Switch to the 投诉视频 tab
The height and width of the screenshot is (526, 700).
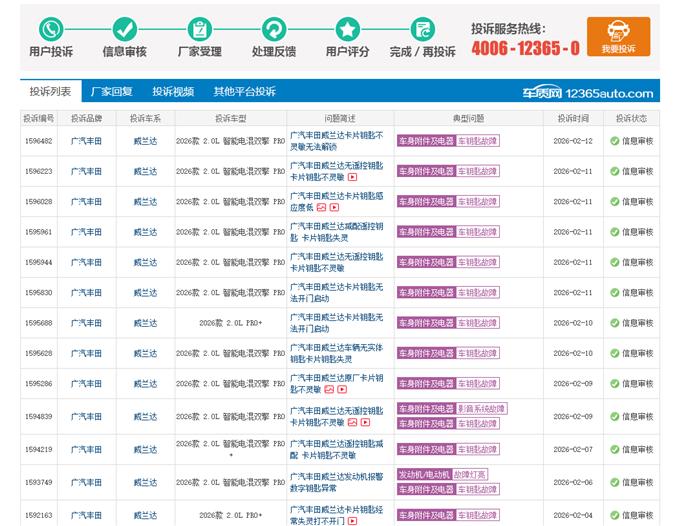tap(173, 92)
